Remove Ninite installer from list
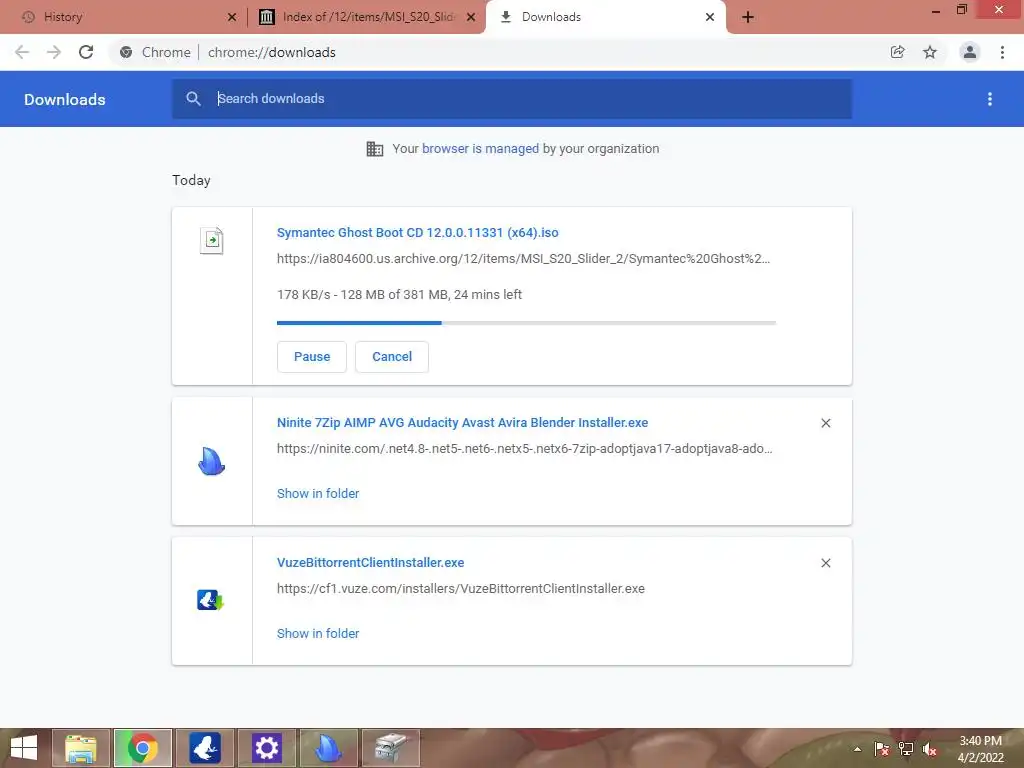Viewport: 1024px width, 768px height. click(826, 423)
